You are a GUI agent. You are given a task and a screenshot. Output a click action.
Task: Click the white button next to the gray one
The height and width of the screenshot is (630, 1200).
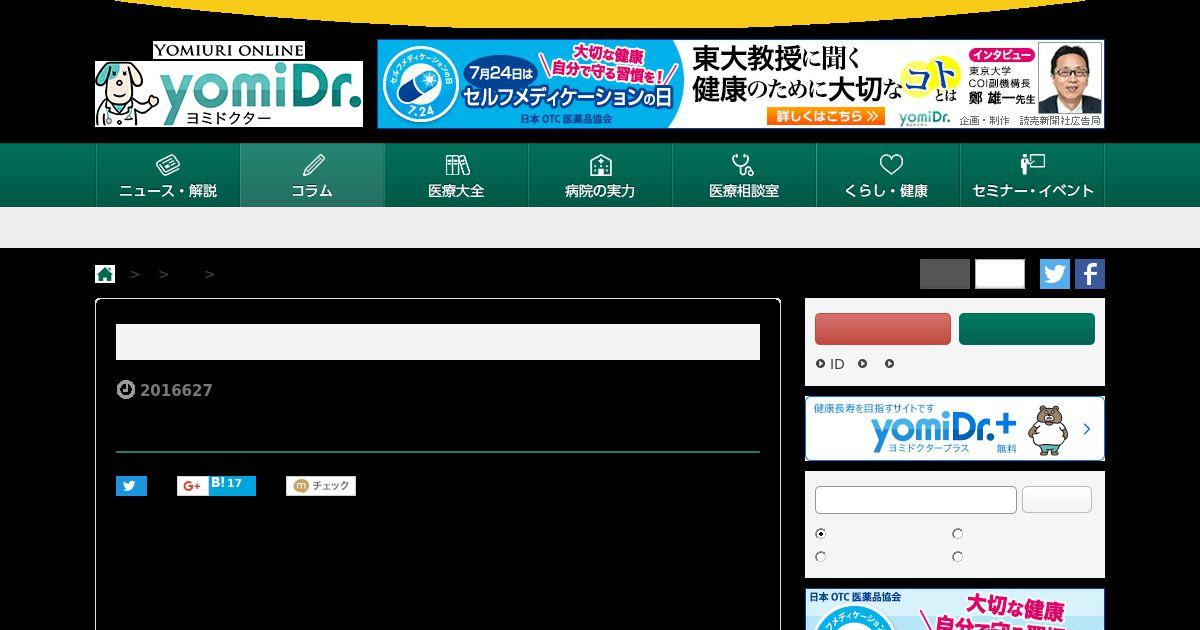point(1000,274)
